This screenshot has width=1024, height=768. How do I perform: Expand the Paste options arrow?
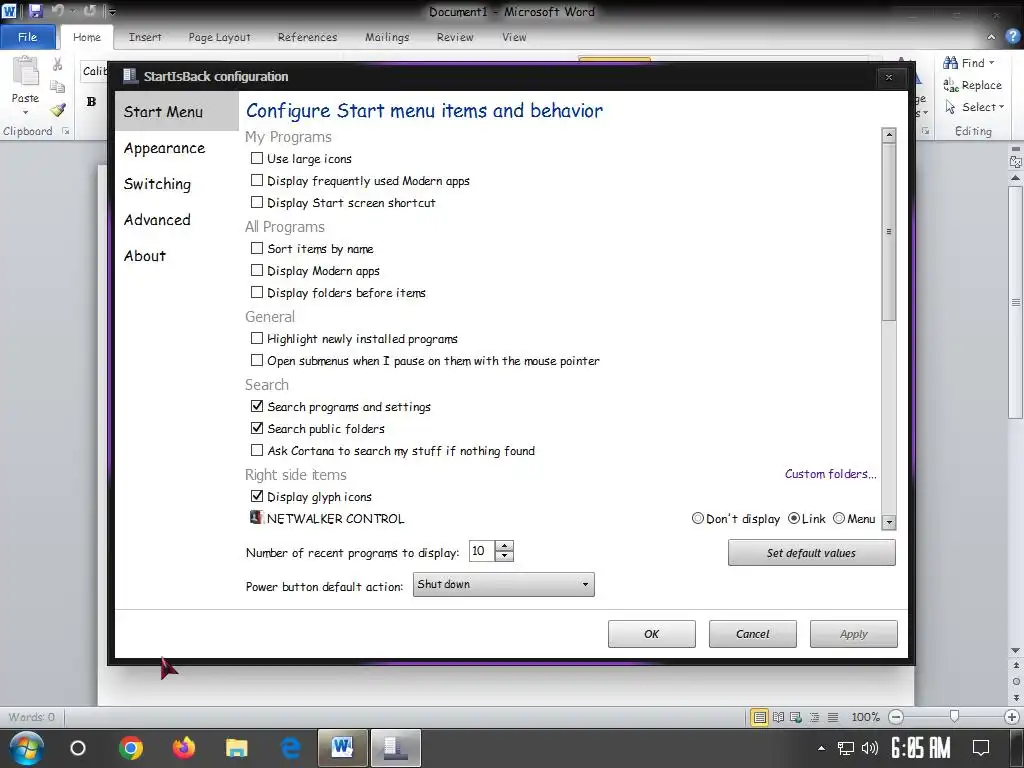(25, 112)
